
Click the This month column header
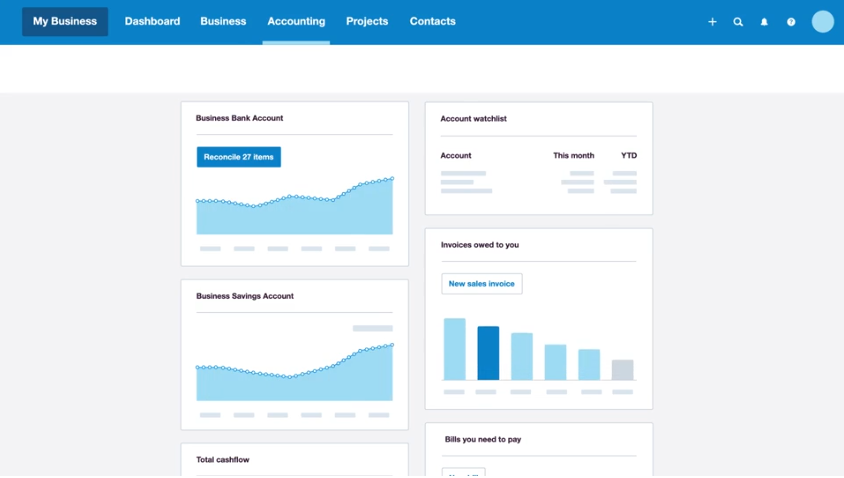pos(574,156)
